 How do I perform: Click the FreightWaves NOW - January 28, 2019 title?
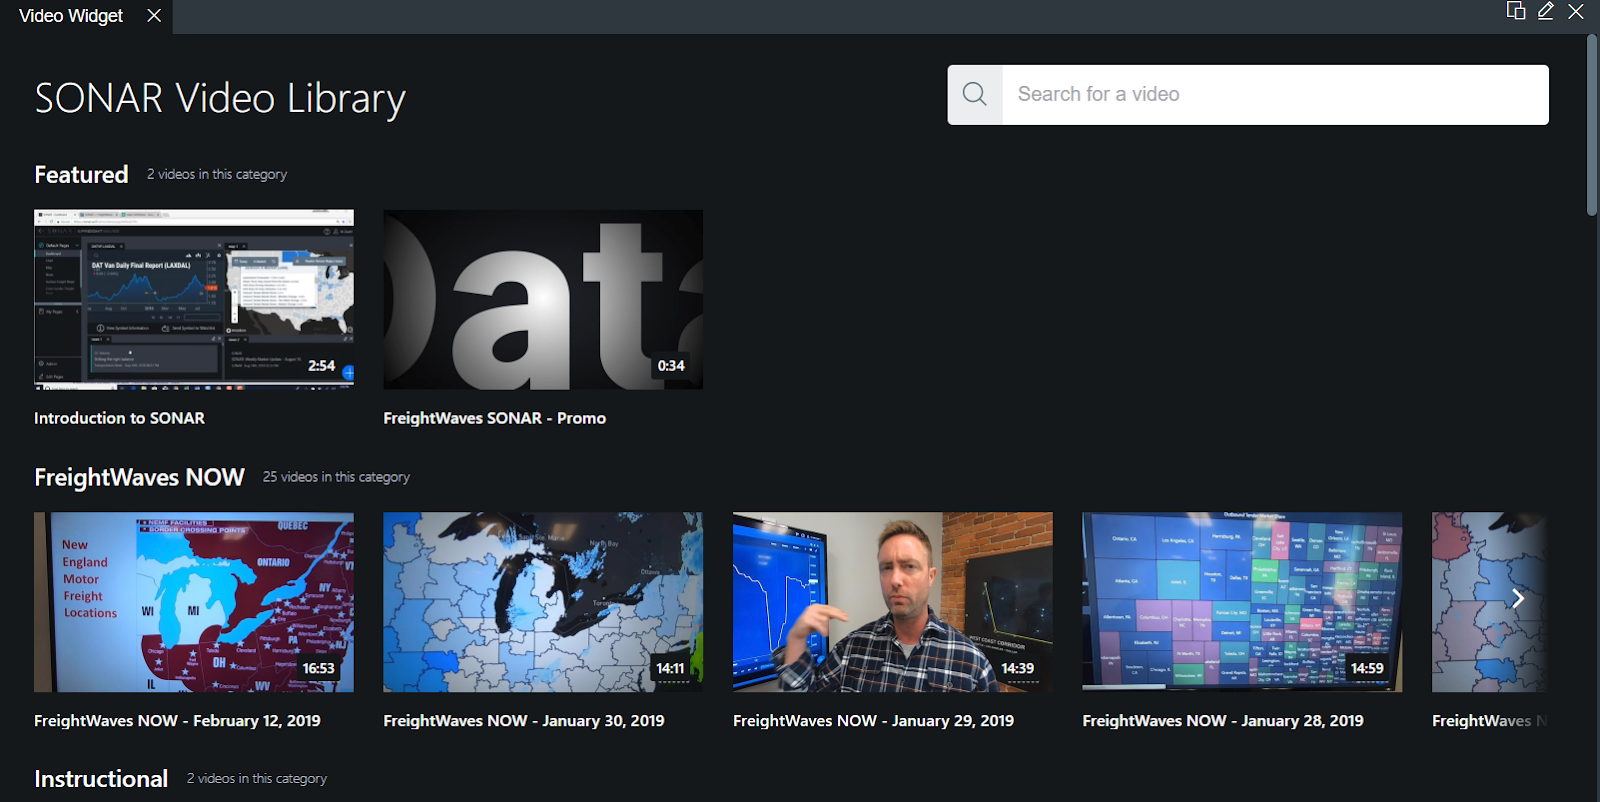pos(1223,721)
